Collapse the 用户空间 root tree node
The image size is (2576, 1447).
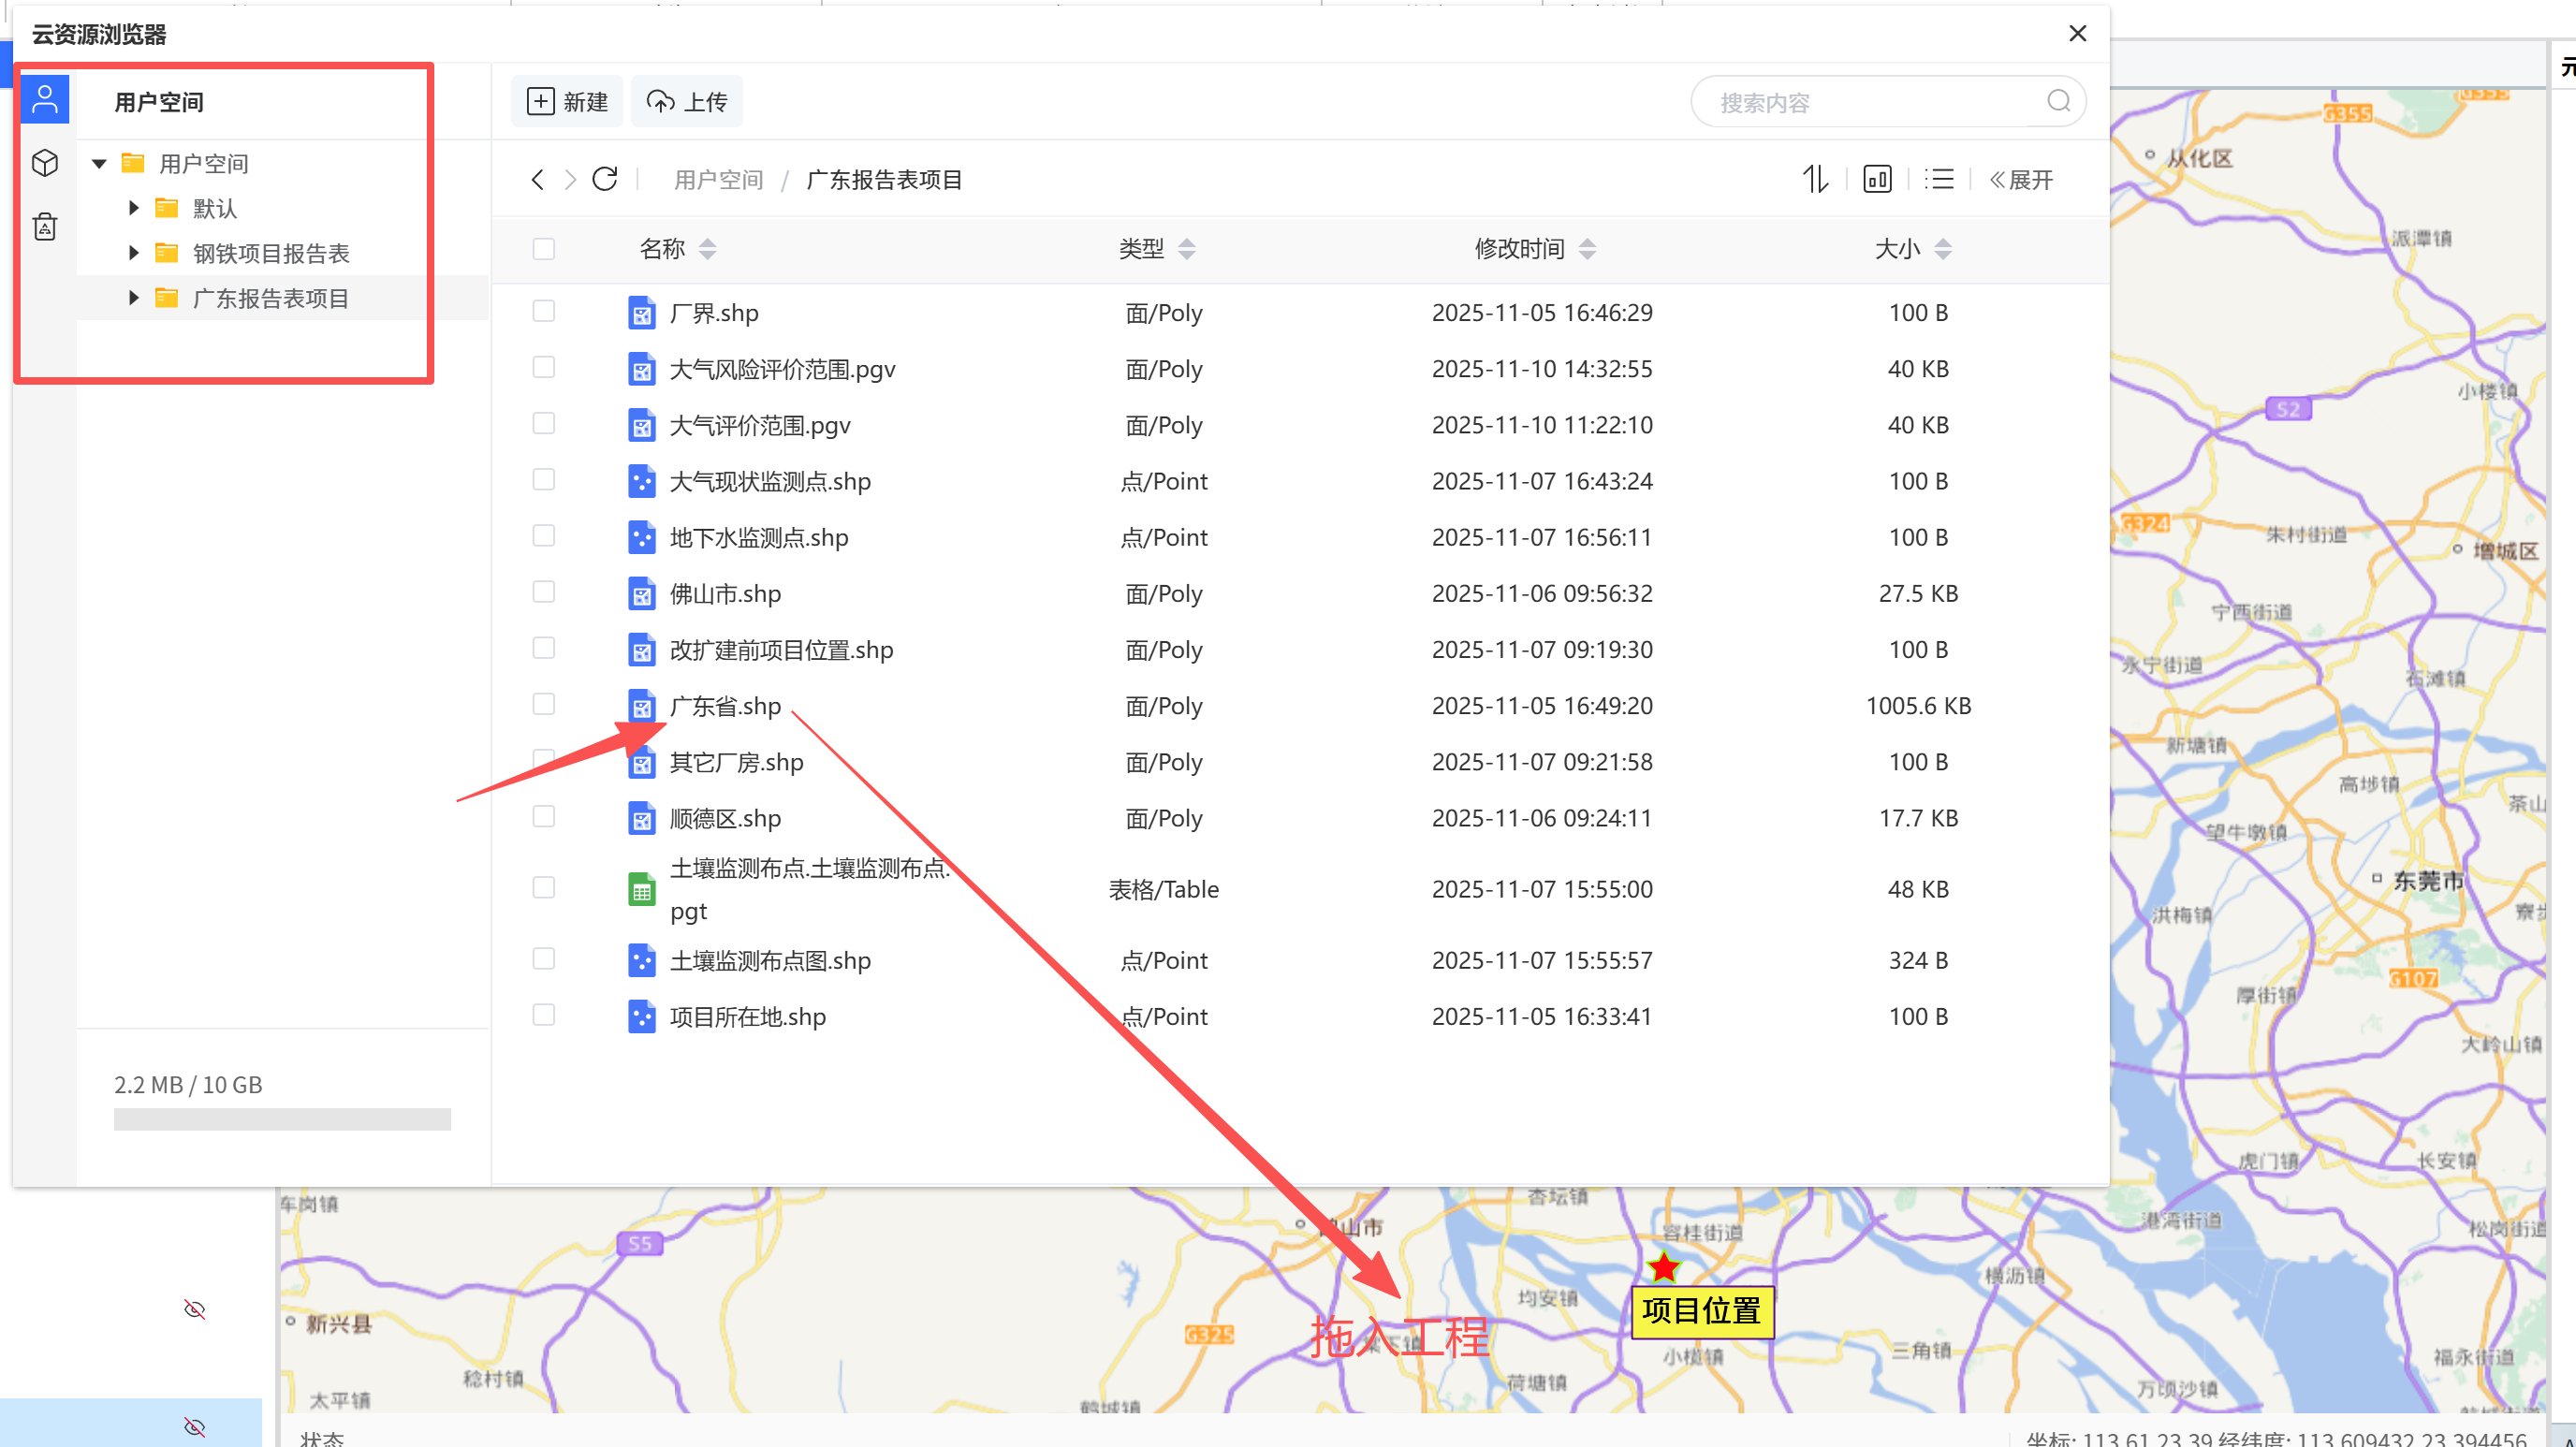(x=99, y=164)
